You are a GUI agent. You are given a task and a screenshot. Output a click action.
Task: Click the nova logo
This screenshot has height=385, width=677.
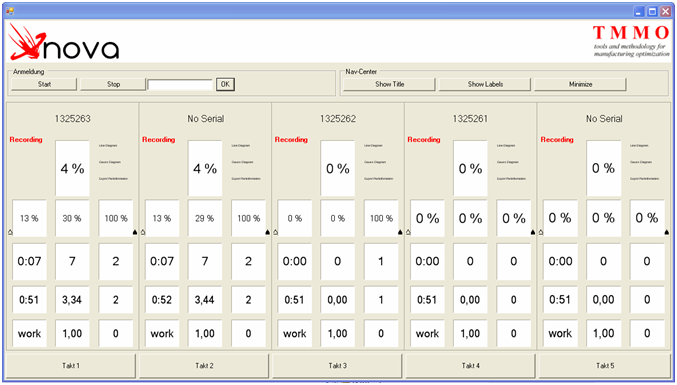pos(63,42)
